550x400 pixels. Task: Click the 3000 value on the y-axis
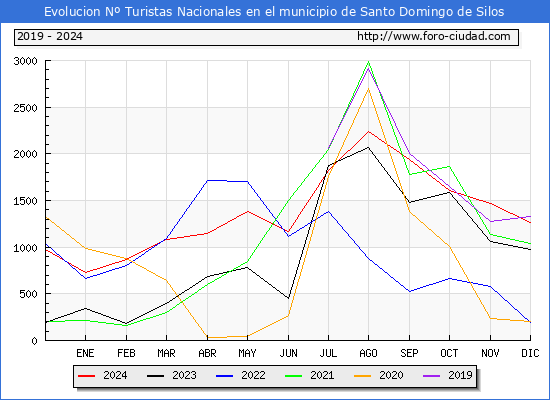(x=25, y=61)
